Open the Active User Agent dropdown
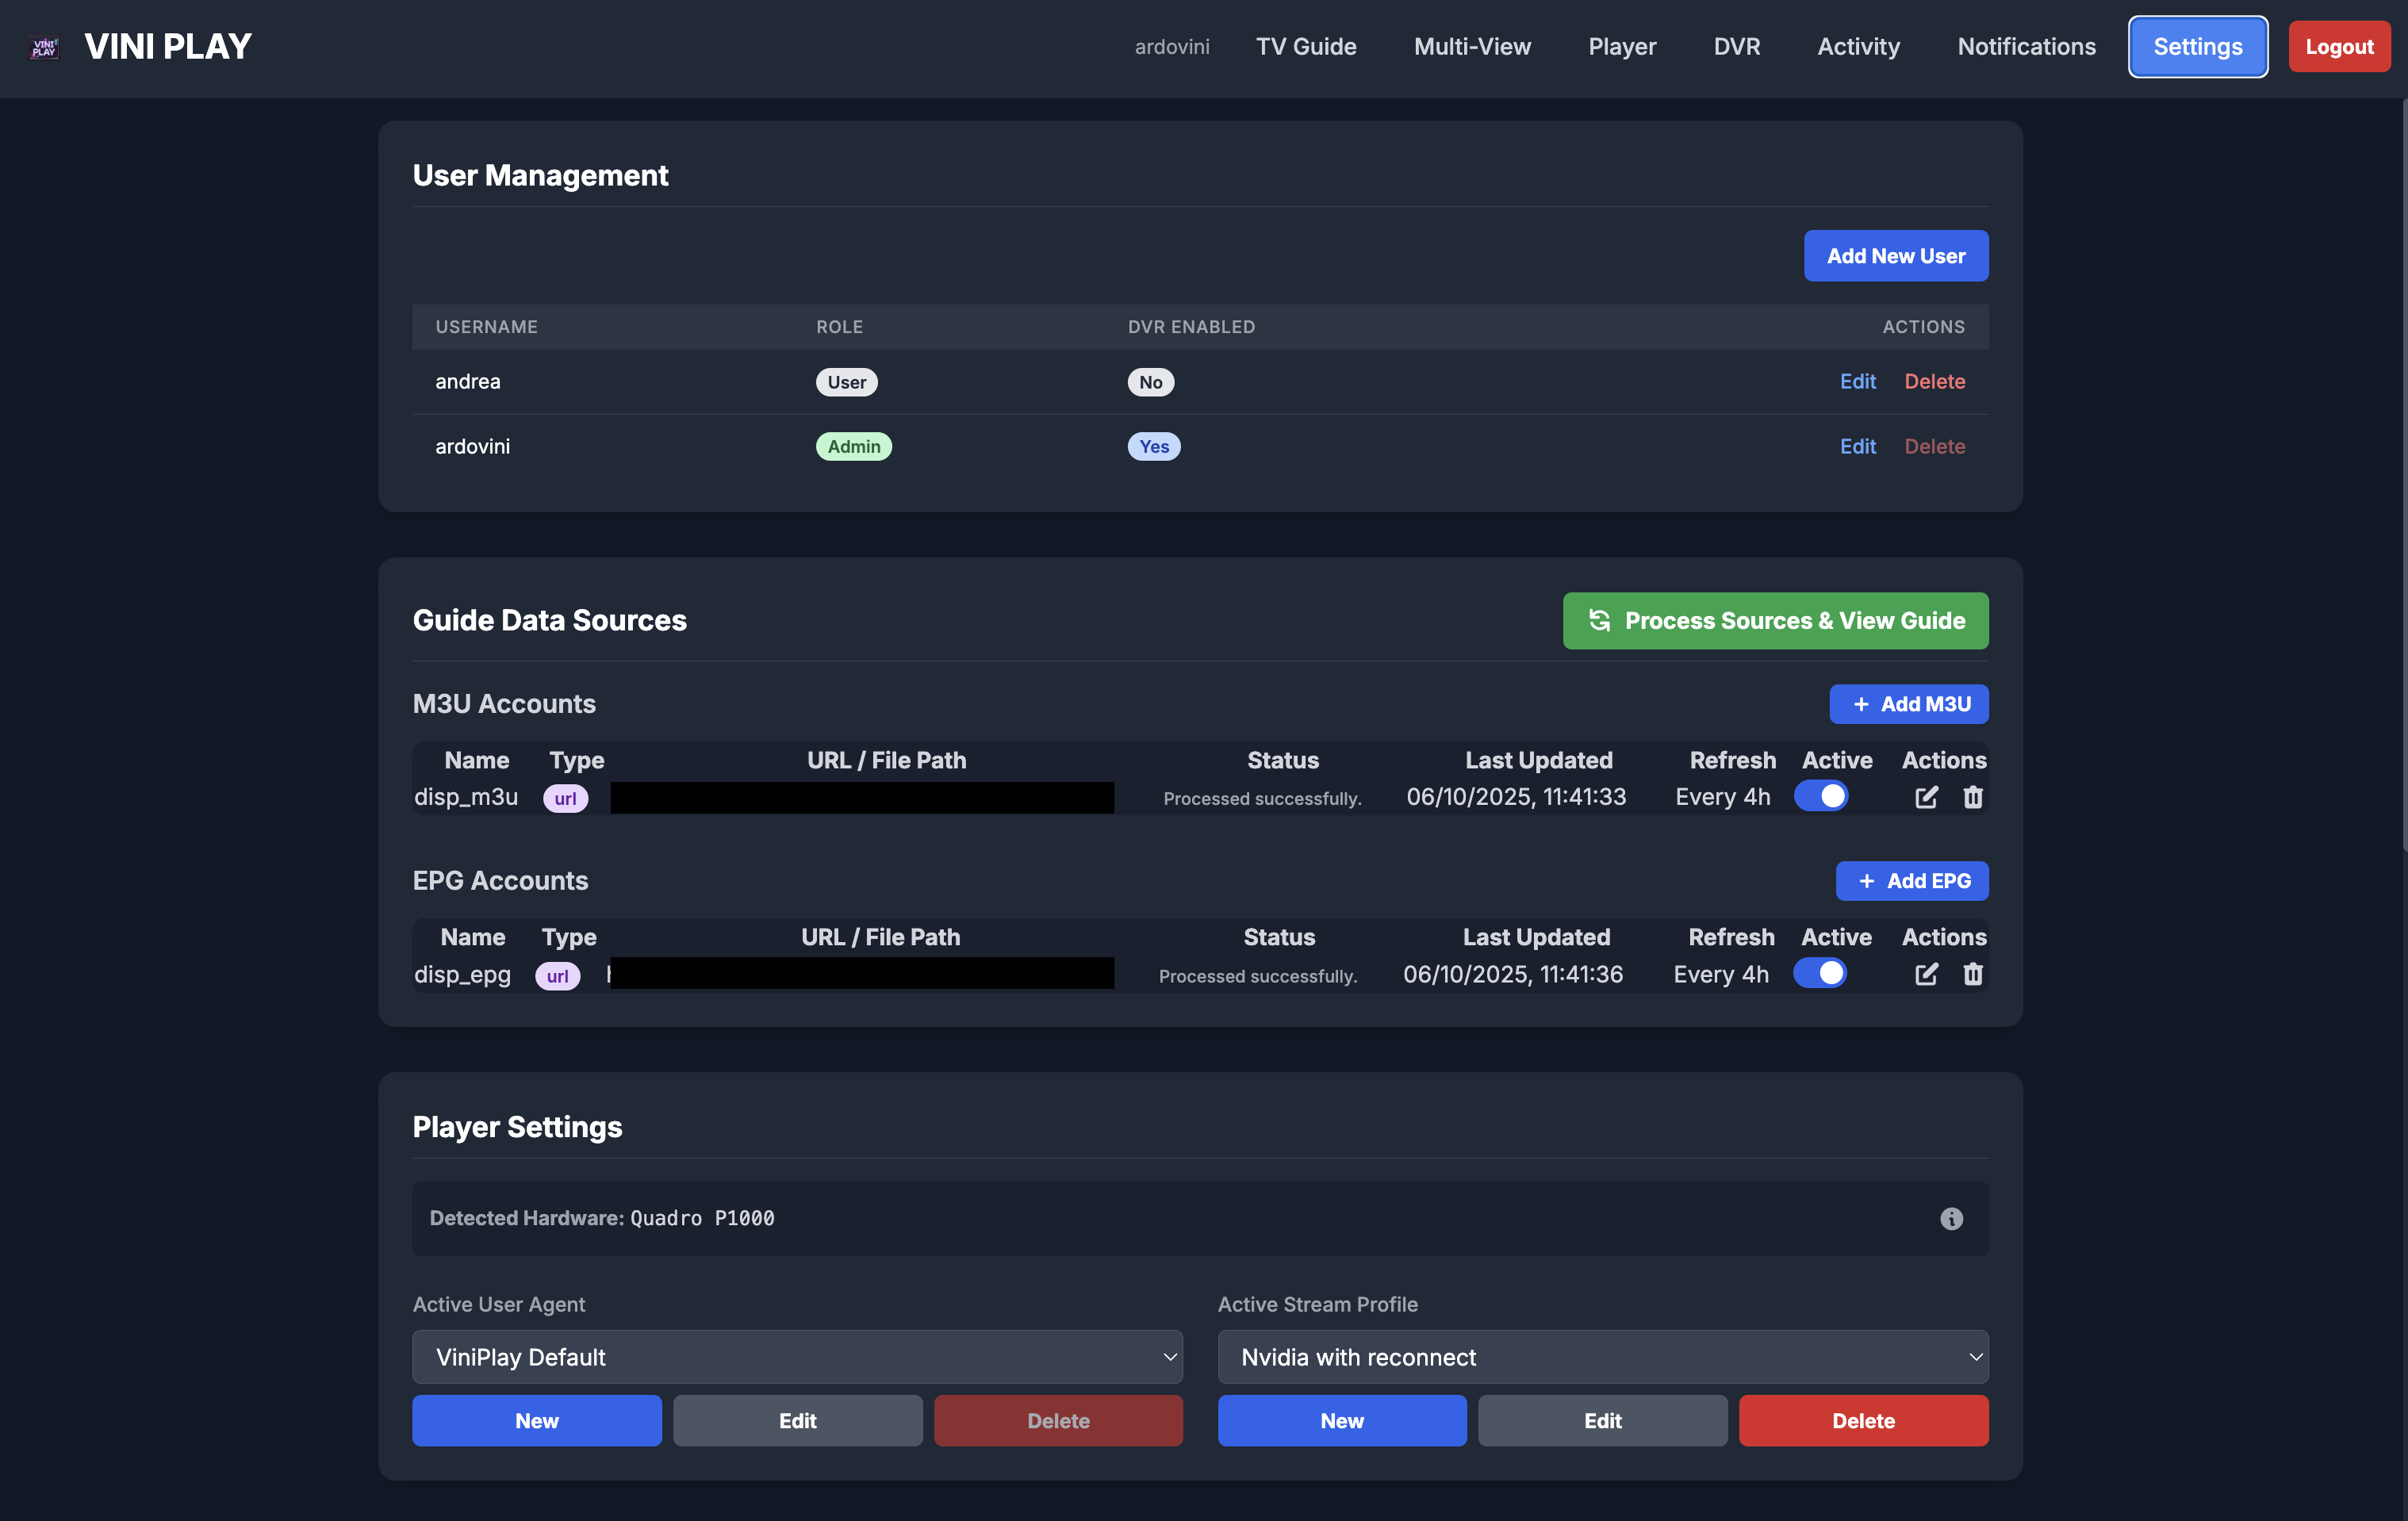Viewport: 2408px width, 1521px height. (x=797, y=1357)
